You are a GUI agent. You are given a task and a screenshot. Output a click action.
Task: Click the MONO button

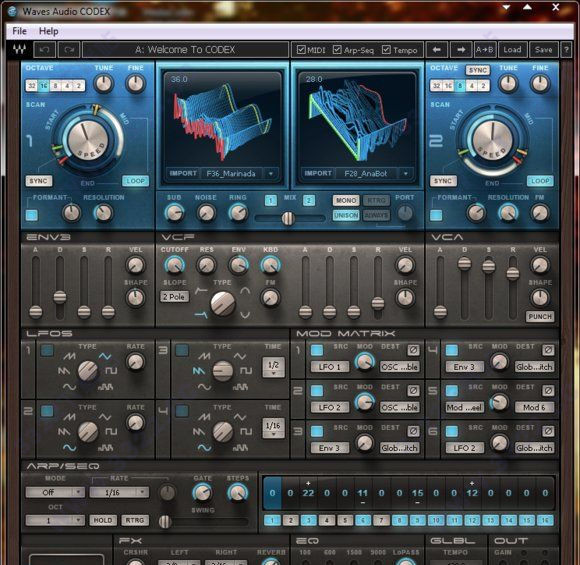click(x=346, y=200)
